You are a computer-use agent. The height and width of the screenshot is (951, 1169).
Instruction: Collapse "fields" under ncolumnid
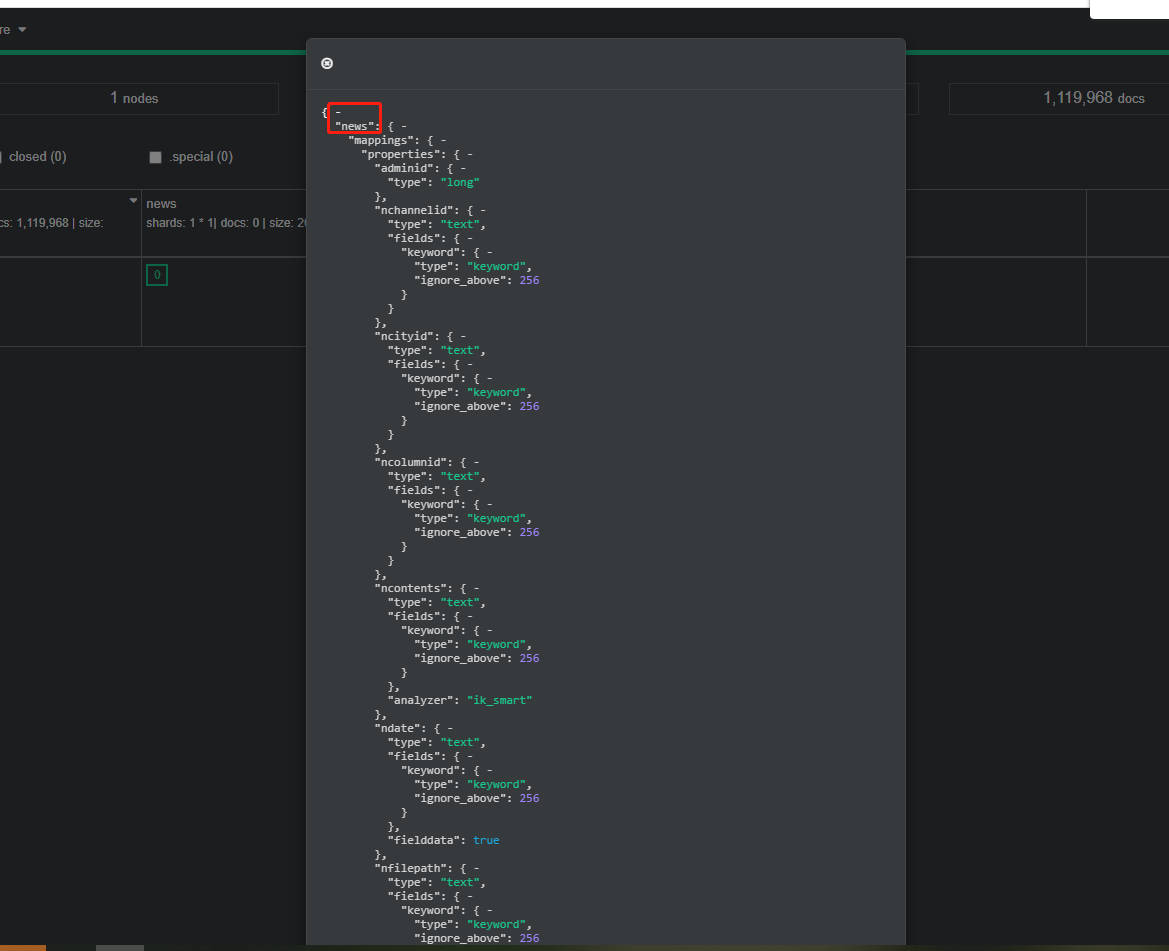tap(470, 490)
